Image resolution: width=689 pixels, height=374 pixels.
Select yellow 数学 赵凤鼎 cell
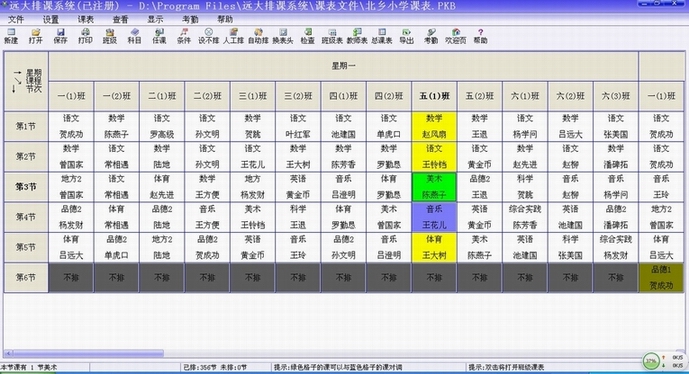[434, 126]
